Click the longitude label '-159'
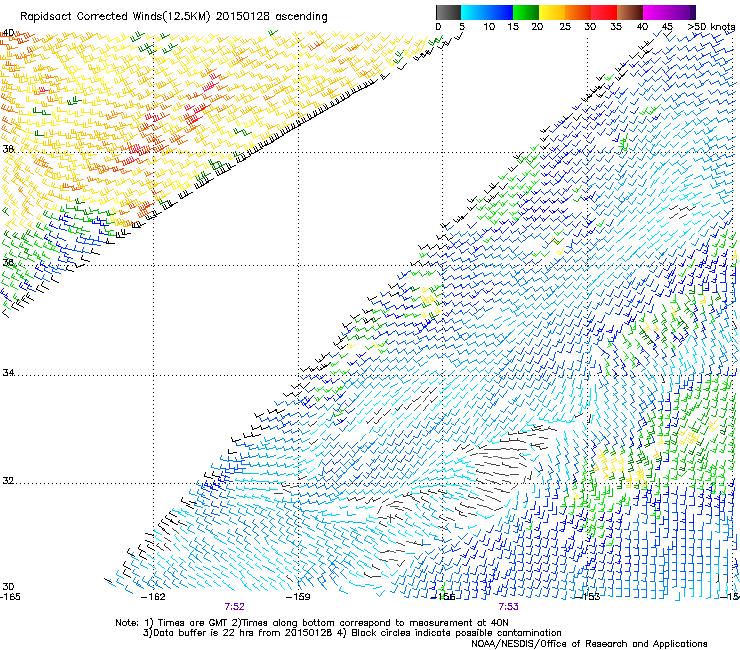The width and height of the screenshot is (740, 650). tap(298, 597)
